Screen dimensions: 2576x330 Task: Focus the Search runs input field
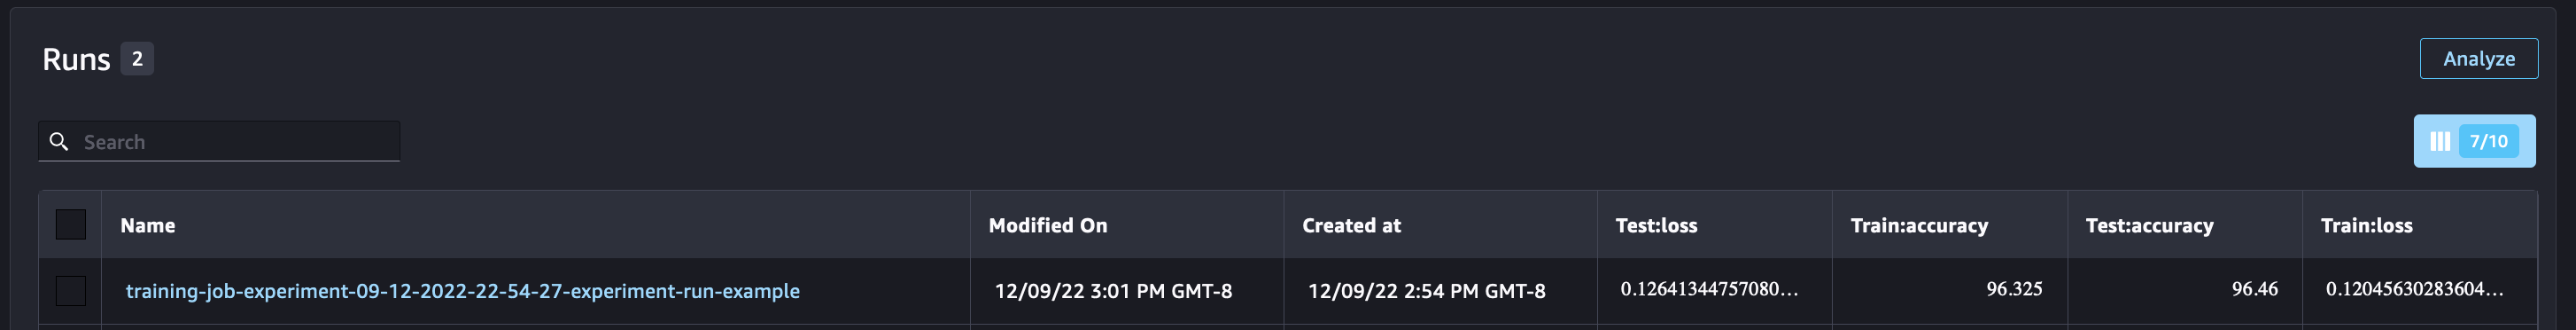[219, 142]
